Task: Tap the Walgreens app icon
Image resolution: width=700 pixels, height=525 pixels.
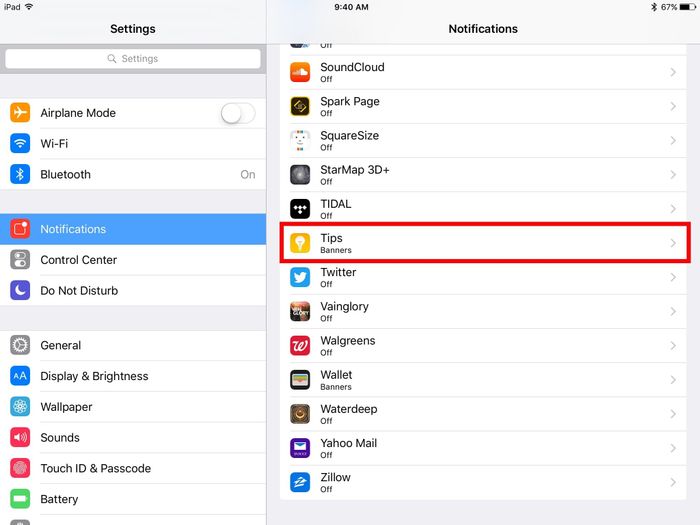Action: [x=300, y=346]
